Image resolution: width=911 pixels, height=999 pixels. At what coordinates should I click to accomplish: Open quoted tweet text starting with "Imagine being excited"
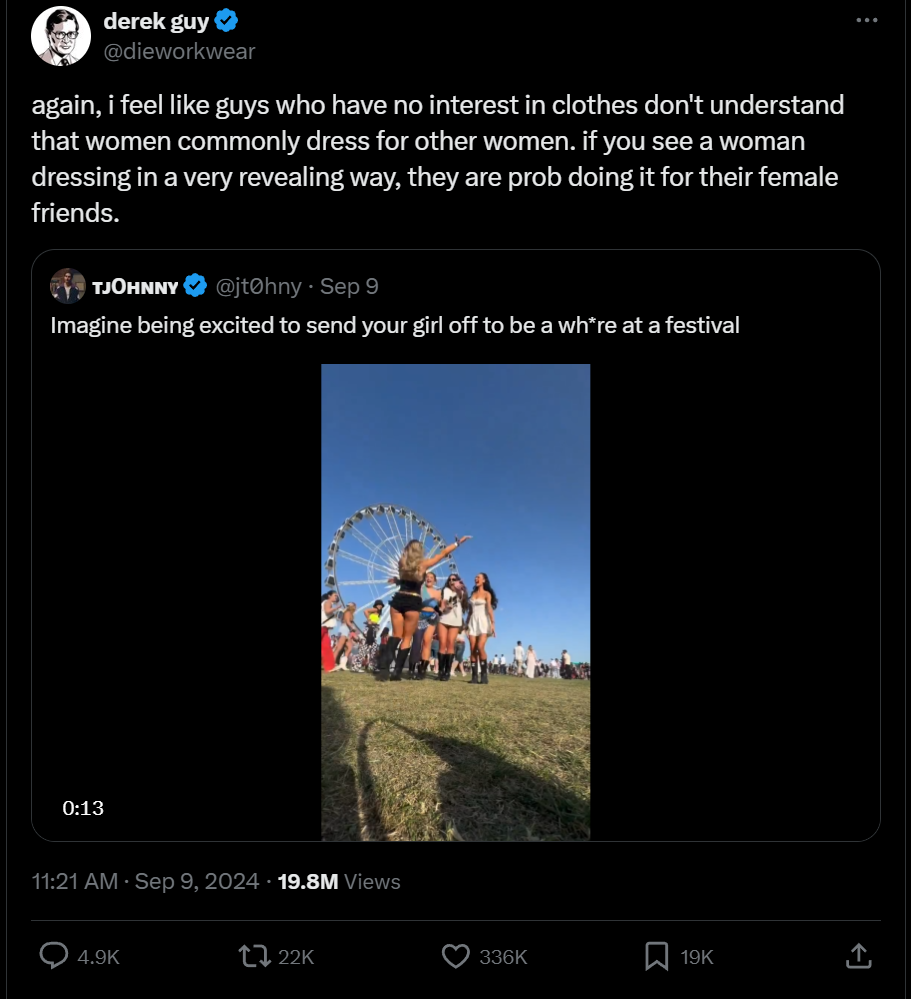395,325
